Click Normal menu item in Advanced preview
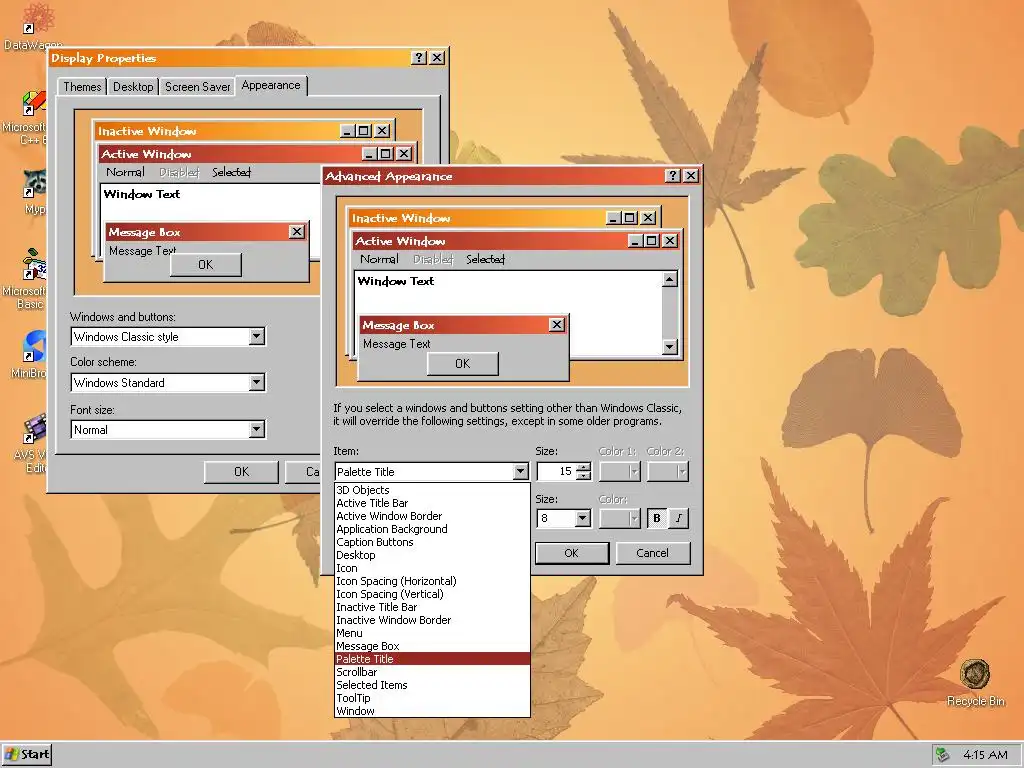The width and height of the screenshot is (1024, 768). 379,259
